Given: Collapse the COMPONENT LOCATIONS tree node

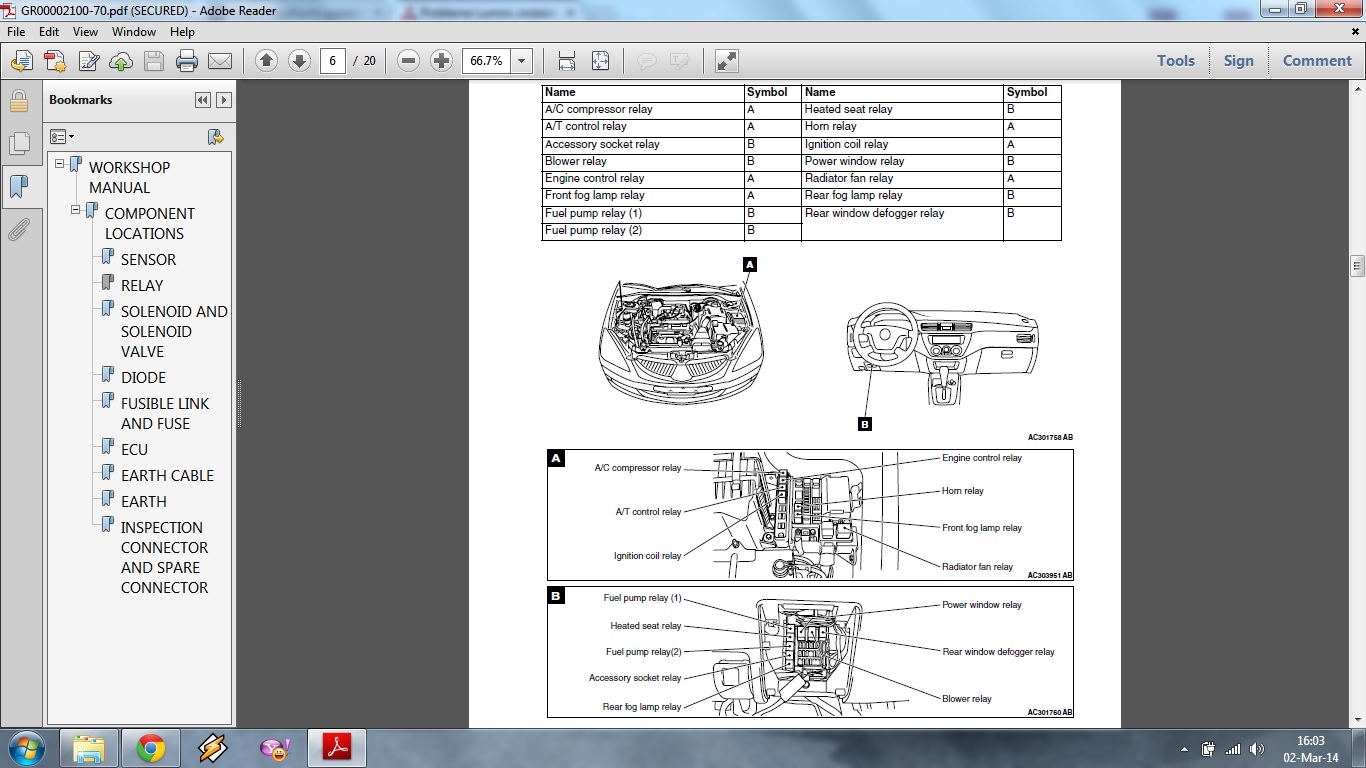Looking at the screenshot, I should coord(76,210).
